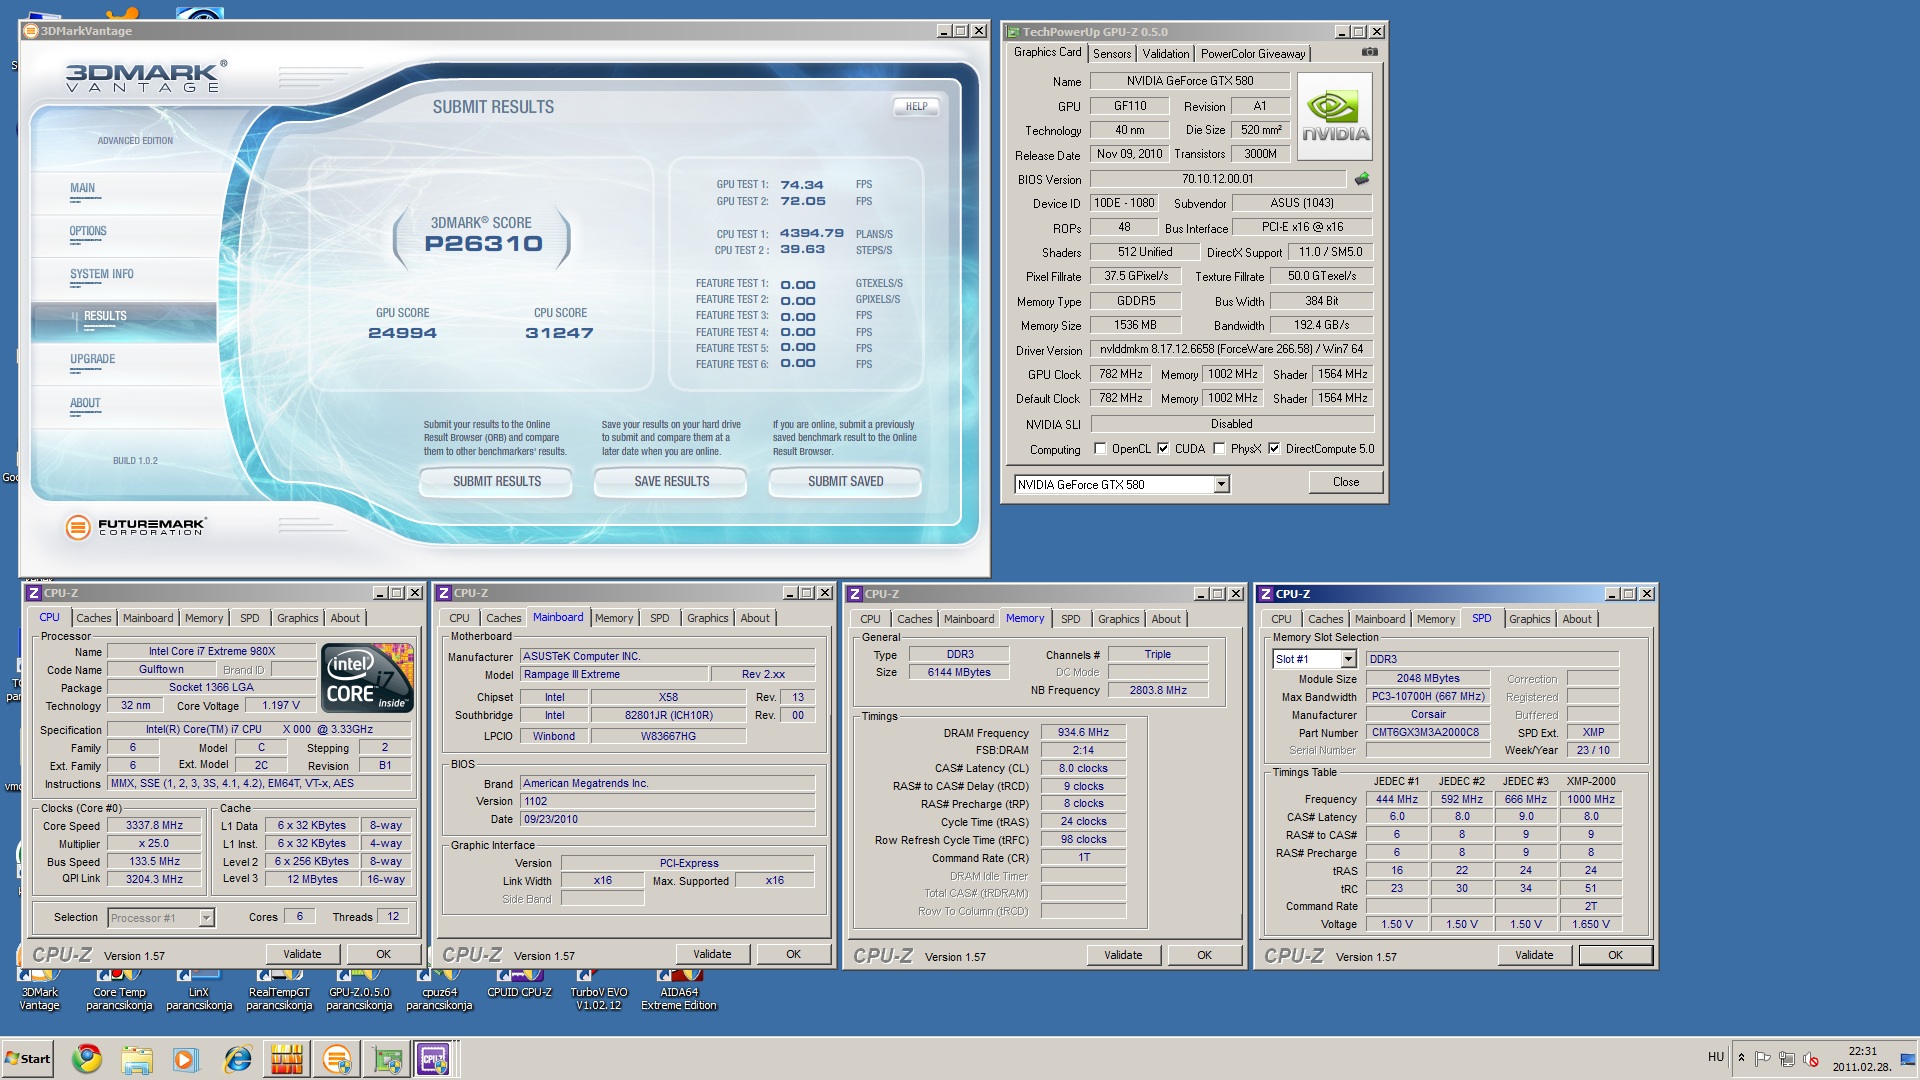Click the Action Center flag tray icon
Viewport: 1920px width, 1080px height.
(1762, 1058)
